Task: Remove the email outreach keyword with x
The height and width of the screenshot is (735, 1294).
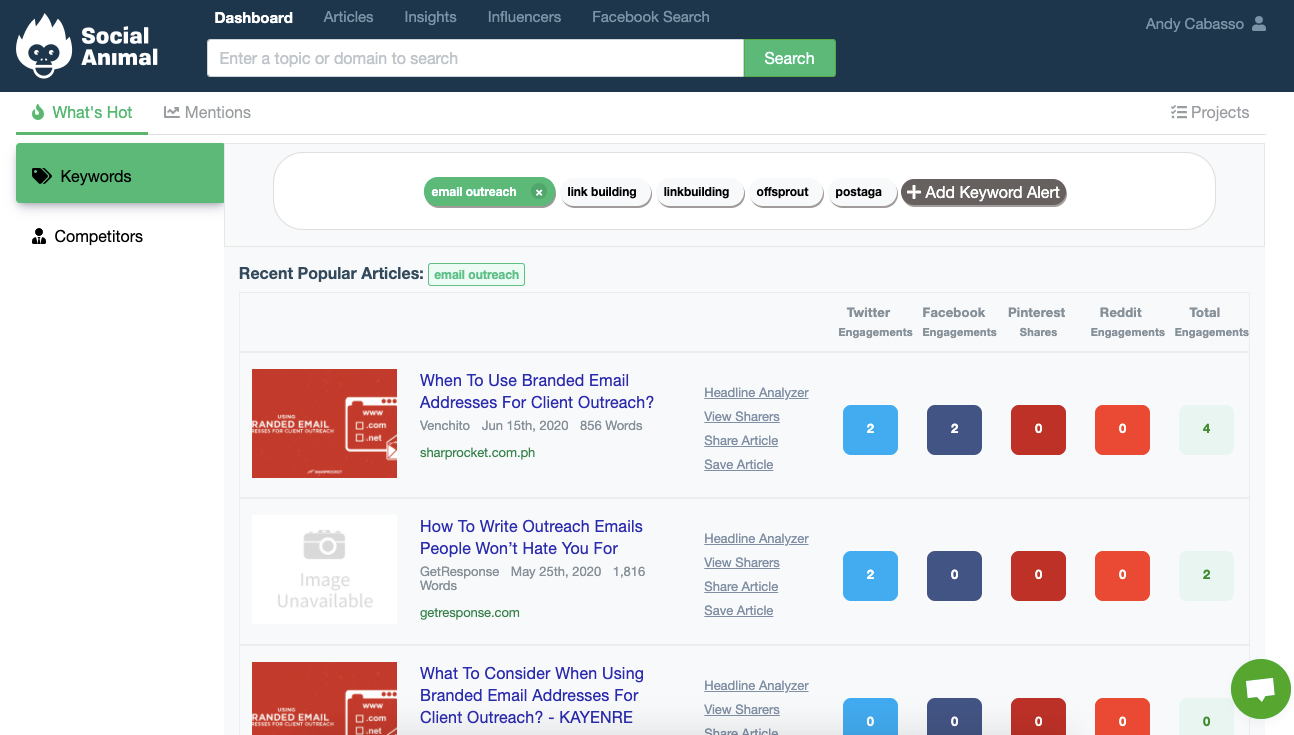Action: (x=539, y=192)
